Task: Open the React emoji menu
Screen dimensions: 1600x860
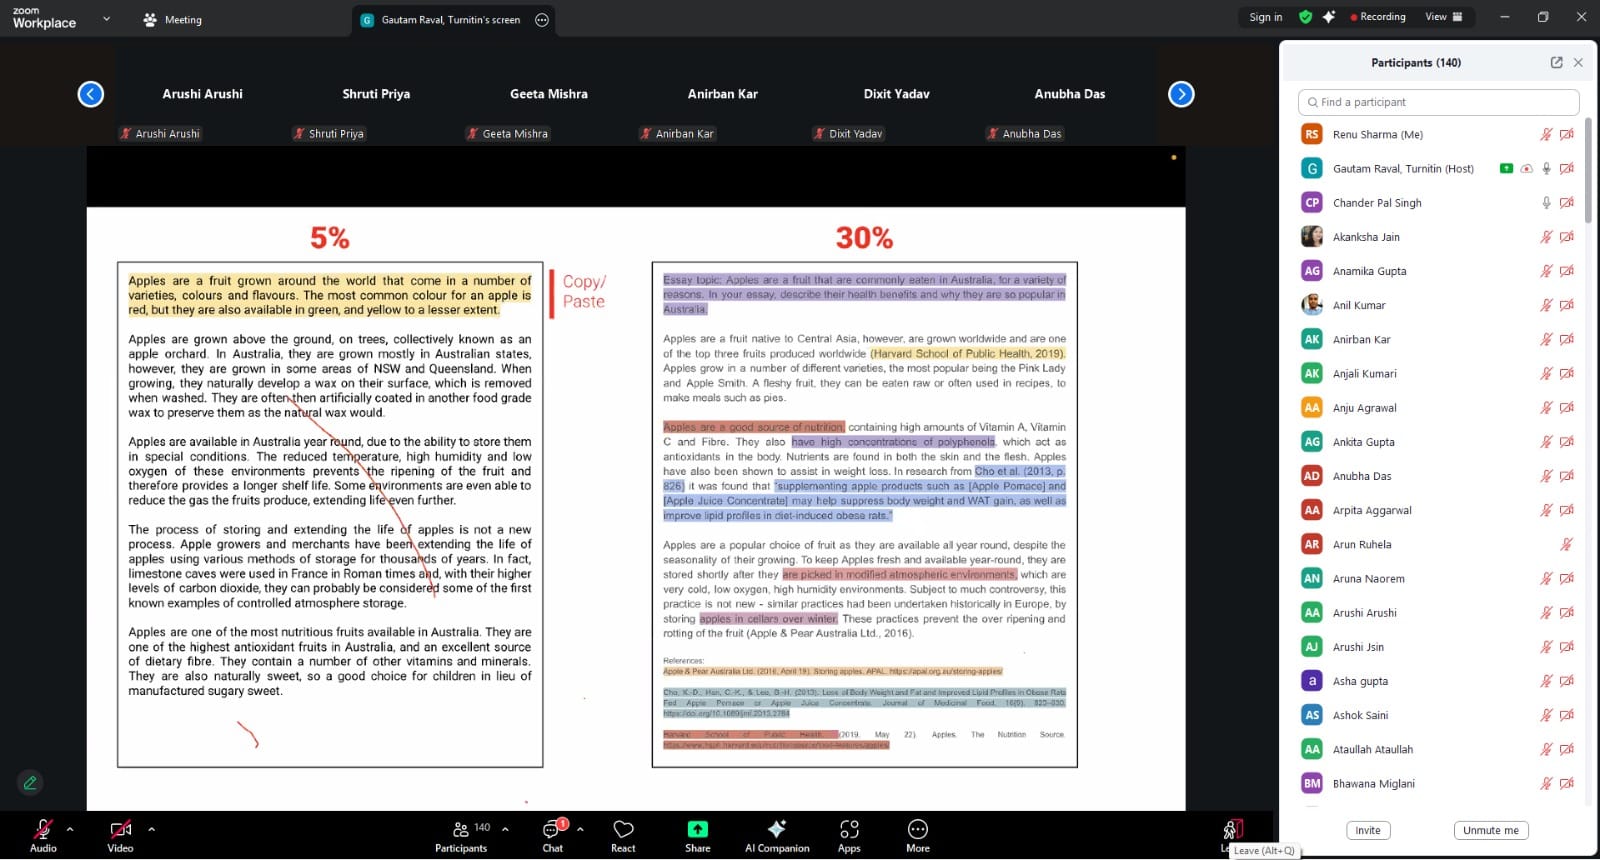Action: coord(623,835)
